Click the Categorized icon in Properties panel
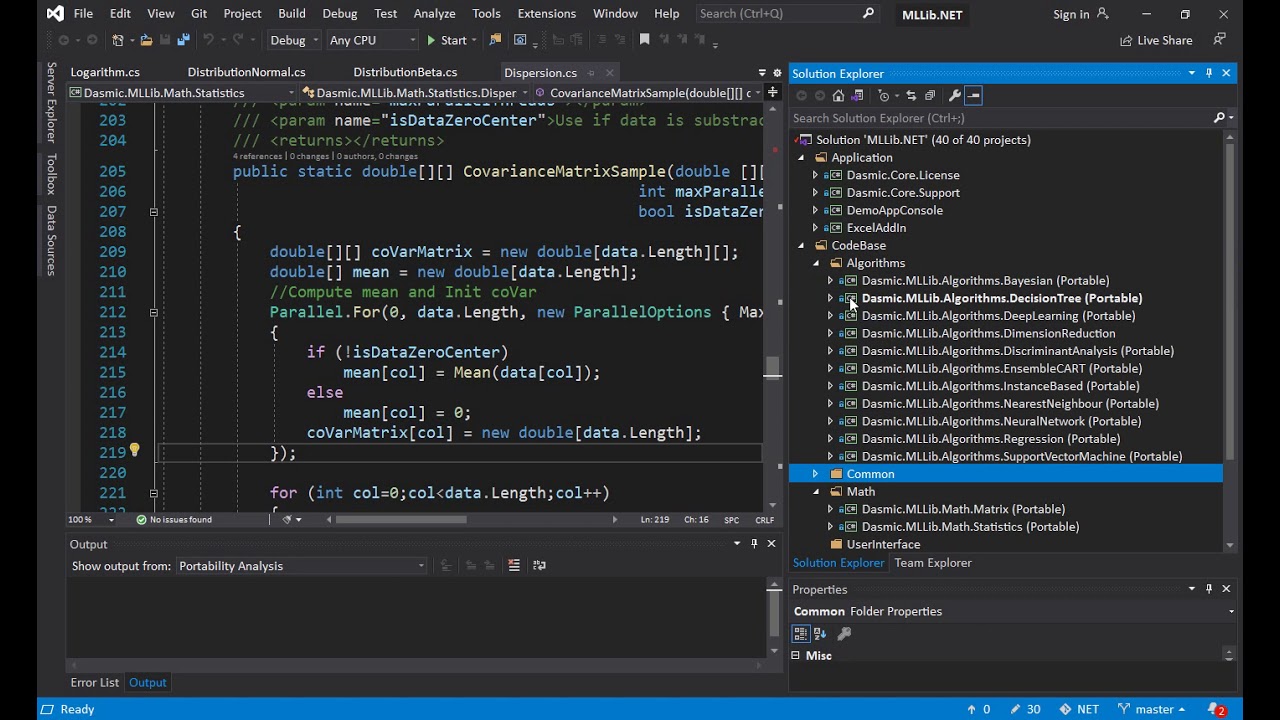 801,634
